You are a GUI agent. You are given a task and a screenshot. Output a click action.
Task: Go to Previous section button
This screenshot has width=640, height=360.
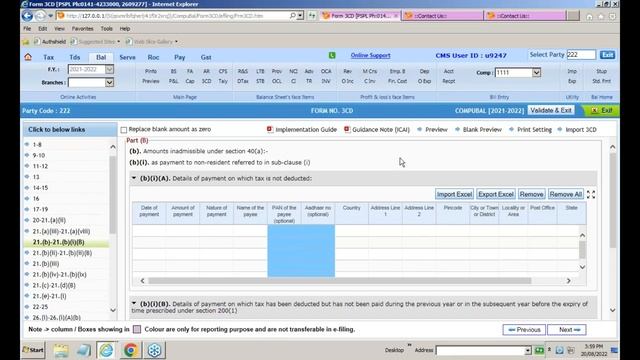coord(524,329)
